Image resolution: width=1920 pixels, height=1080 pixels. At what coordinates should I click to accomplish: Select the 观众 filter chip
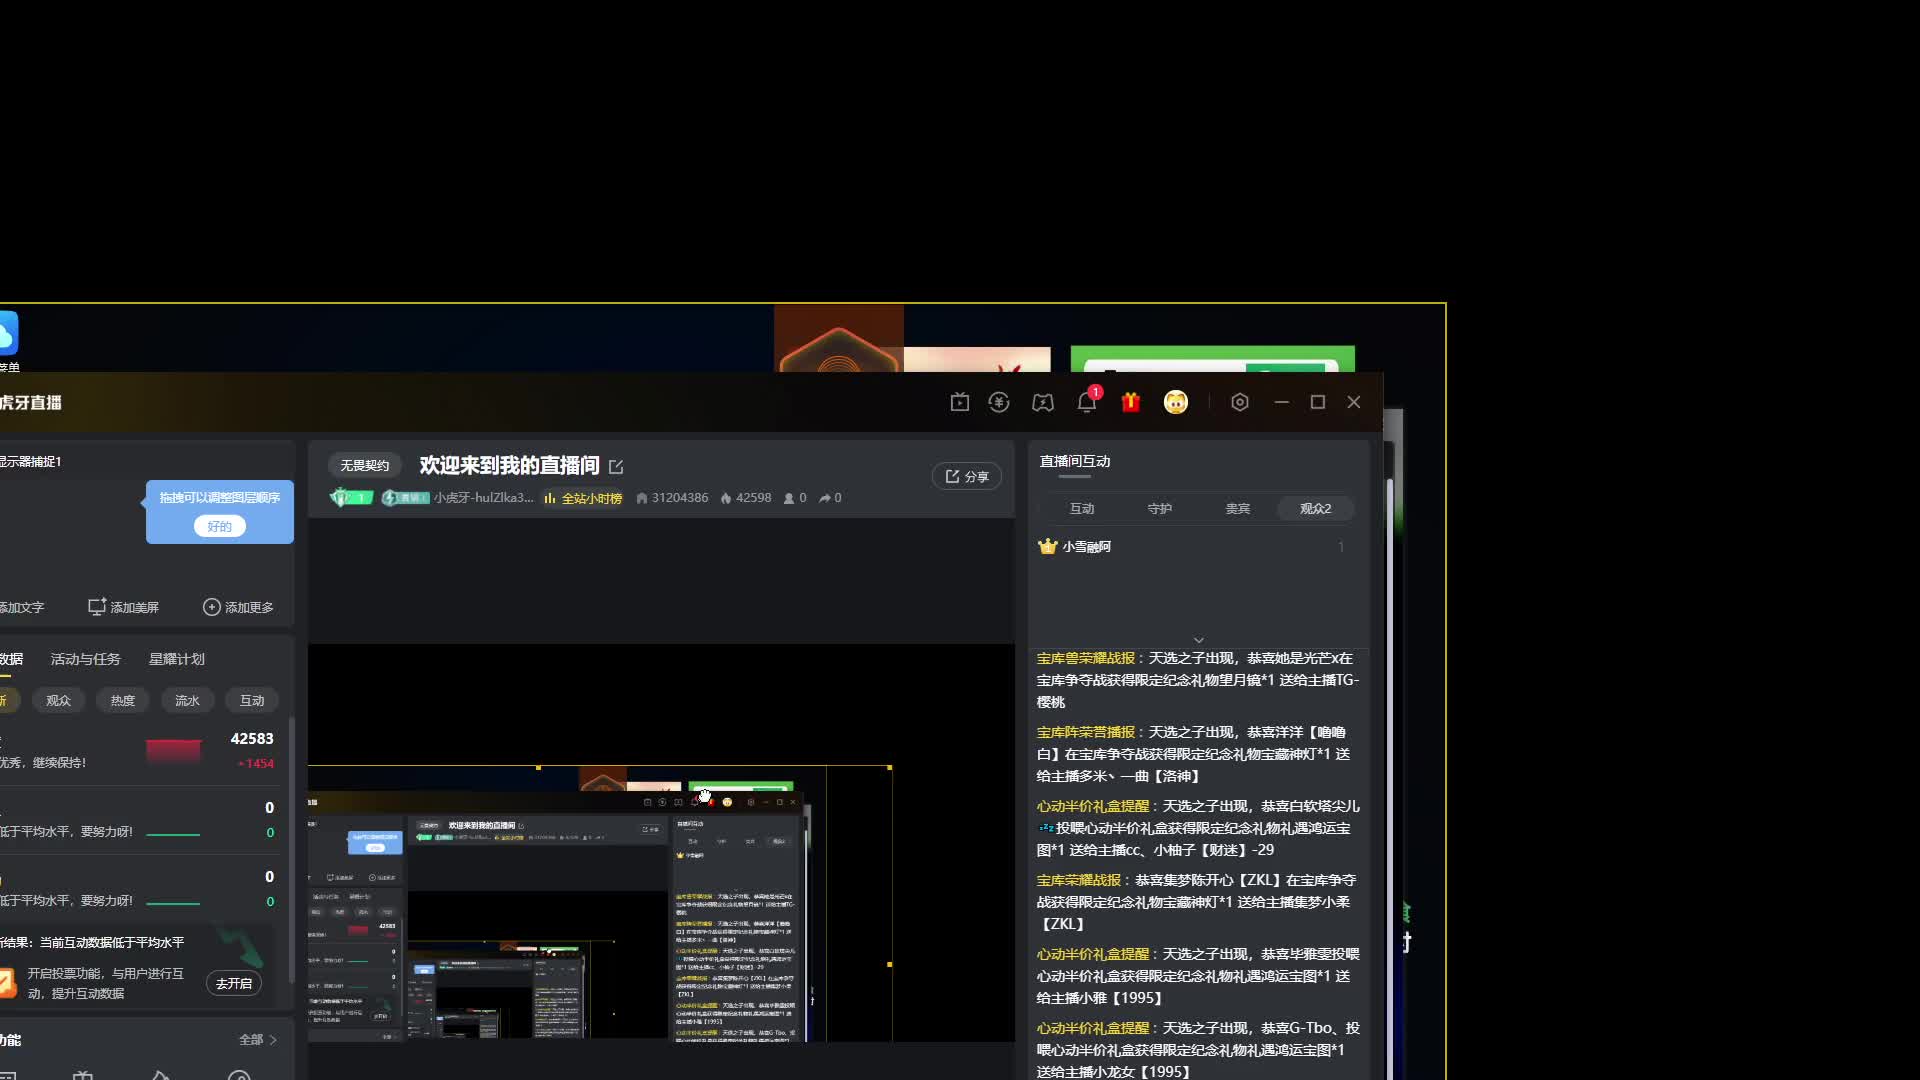coord(58,700)
